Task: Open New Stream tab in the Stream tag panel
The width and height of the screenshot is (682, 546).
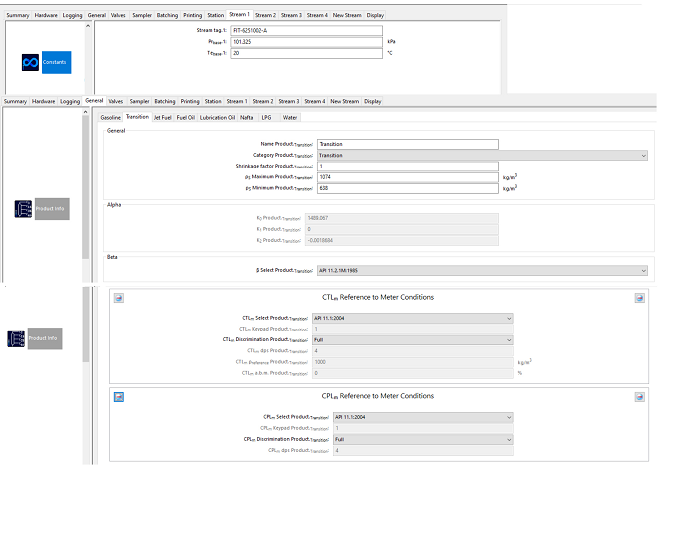Action: [347, 15]
